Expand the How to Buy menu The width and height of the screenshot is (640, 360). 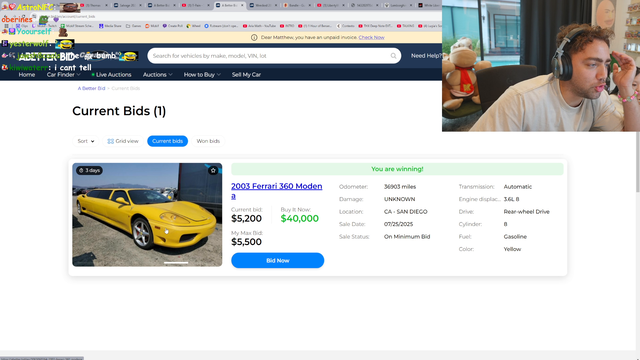point(202,75)
